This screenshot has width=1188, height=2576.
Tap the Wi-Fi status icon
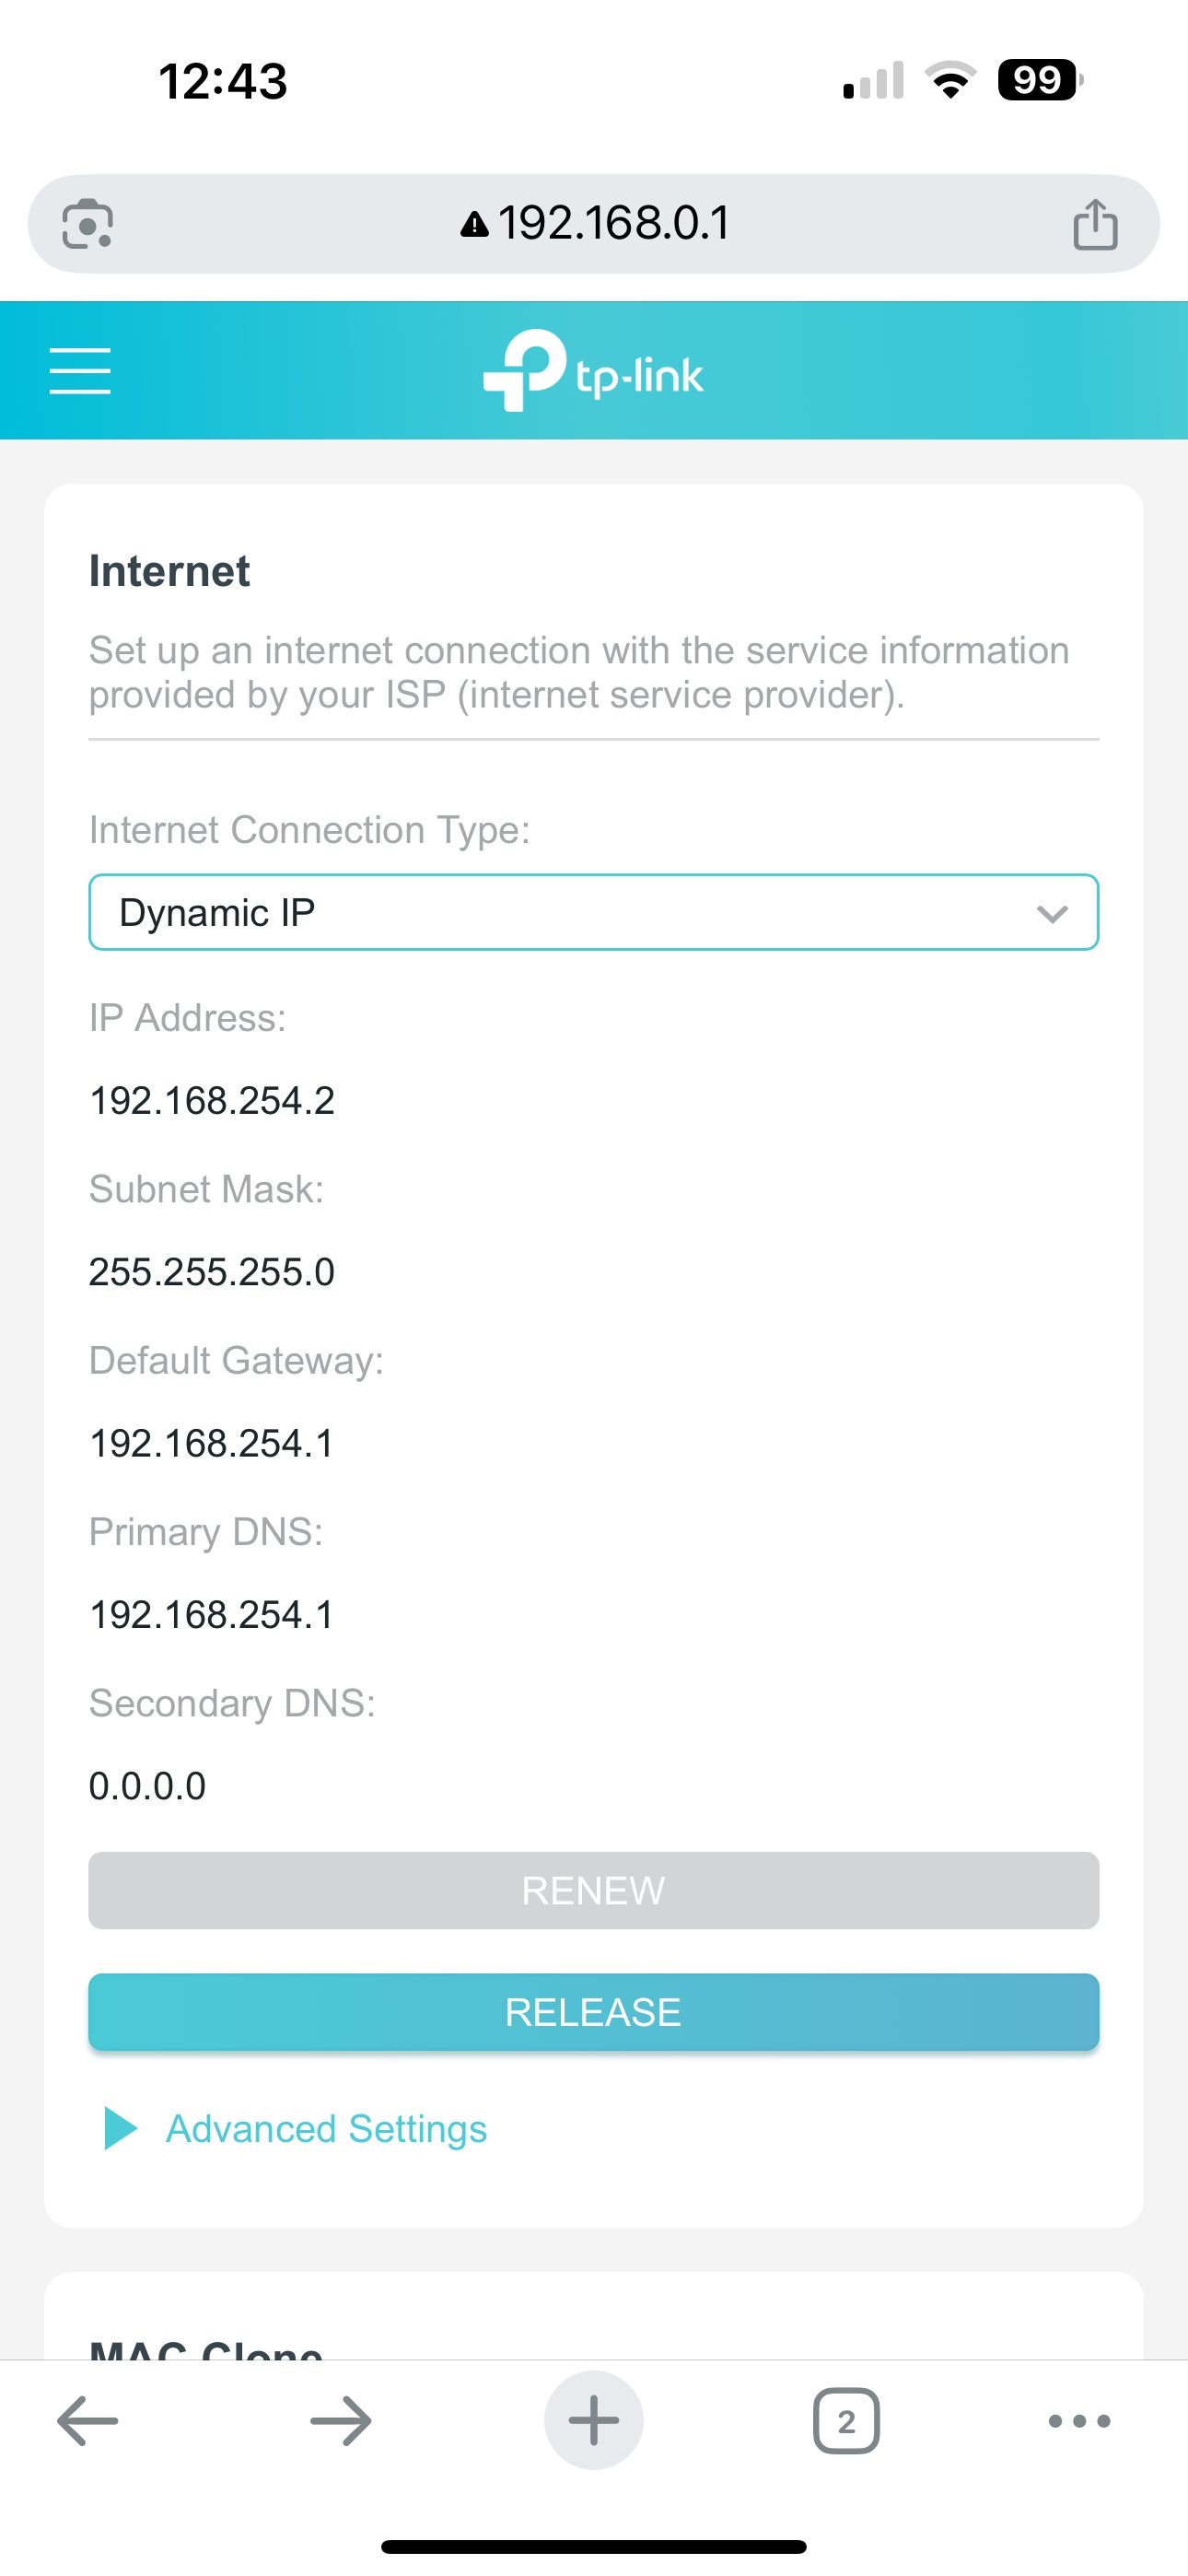click(950, 80)
